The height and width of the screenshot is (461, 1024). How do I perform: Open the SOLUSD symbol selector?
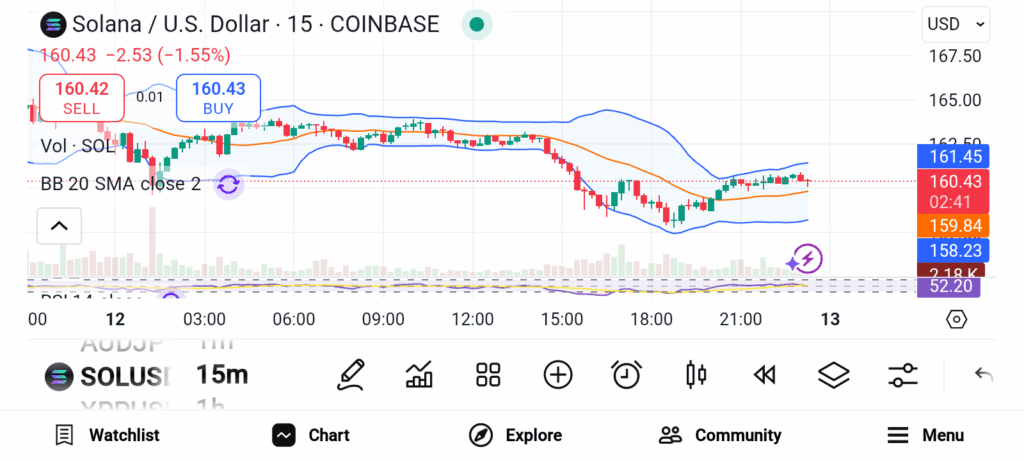108,376
